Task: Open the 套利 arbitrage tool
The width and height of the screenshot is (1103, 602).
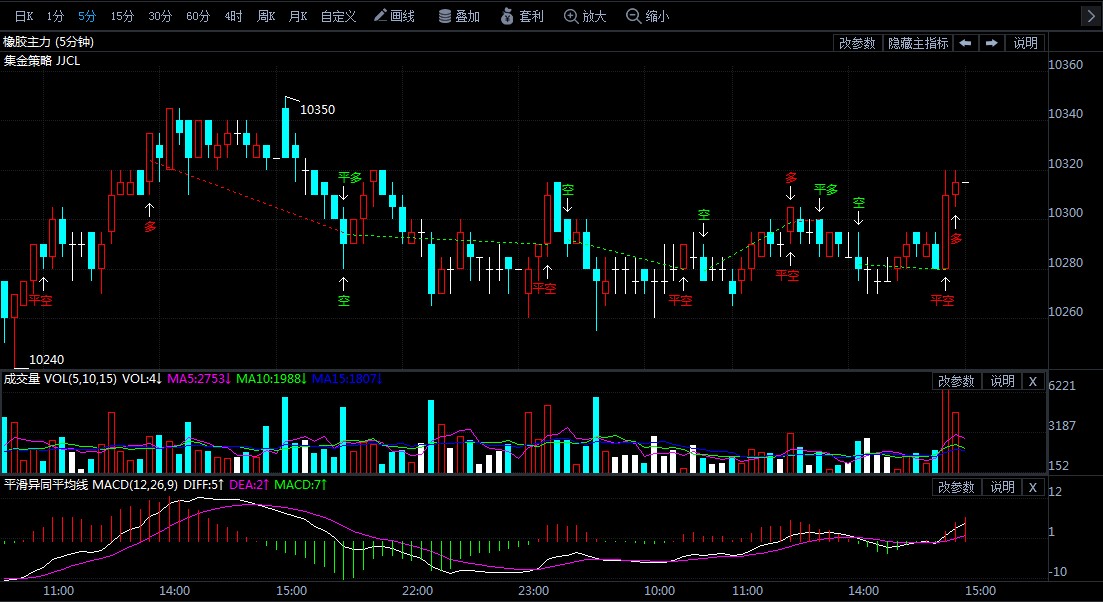Action: click(x=521, y=16)
